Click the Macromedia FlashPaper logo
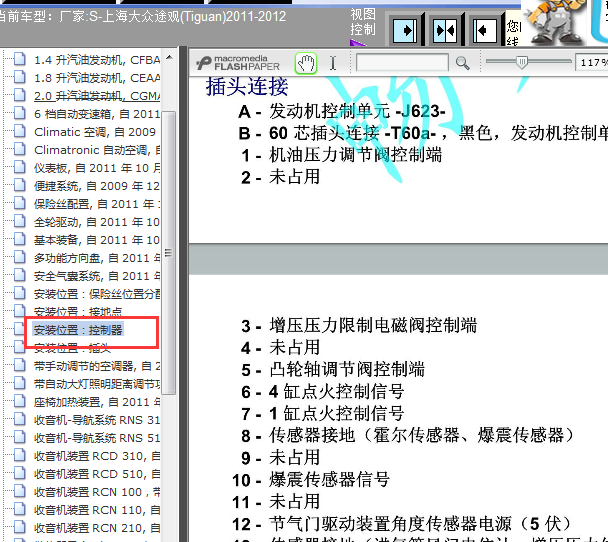Viewport: 608px width, 542px height. point(238,63)
